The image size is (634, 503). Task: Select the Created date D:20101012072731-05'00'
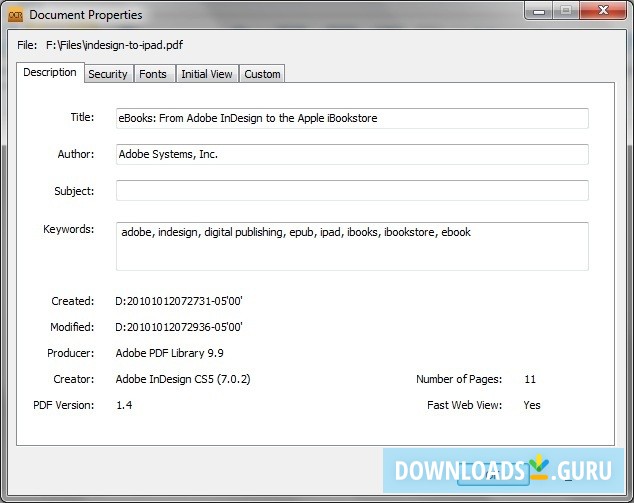[x=179, y=301]
